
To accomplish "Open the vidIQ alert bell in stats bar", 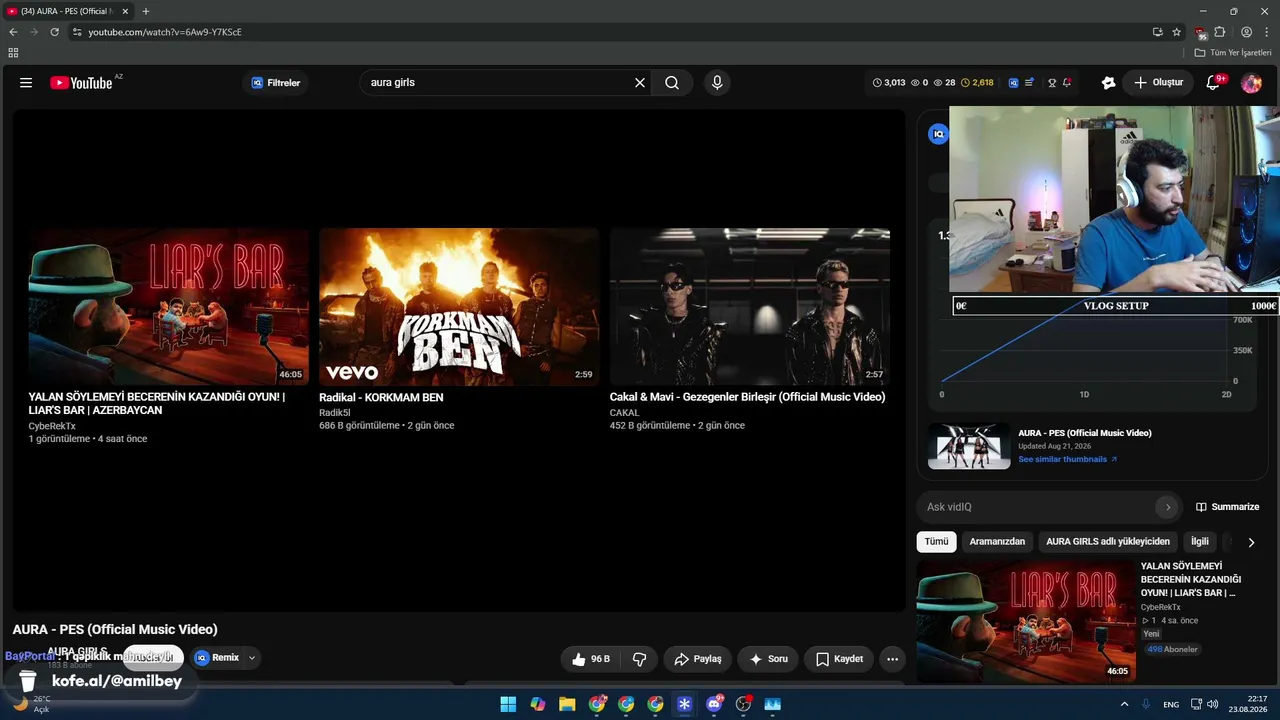I will click(1067, 83).
